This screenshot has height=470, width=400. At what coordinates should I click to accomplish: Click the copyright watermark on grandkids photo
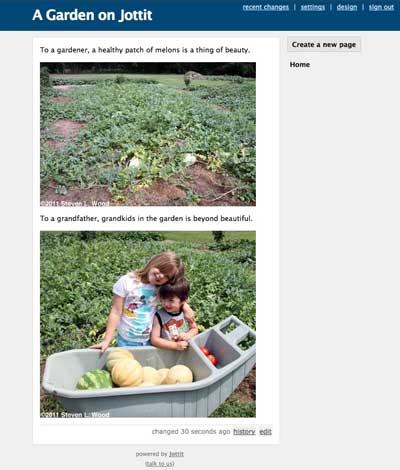coord(75,415)
